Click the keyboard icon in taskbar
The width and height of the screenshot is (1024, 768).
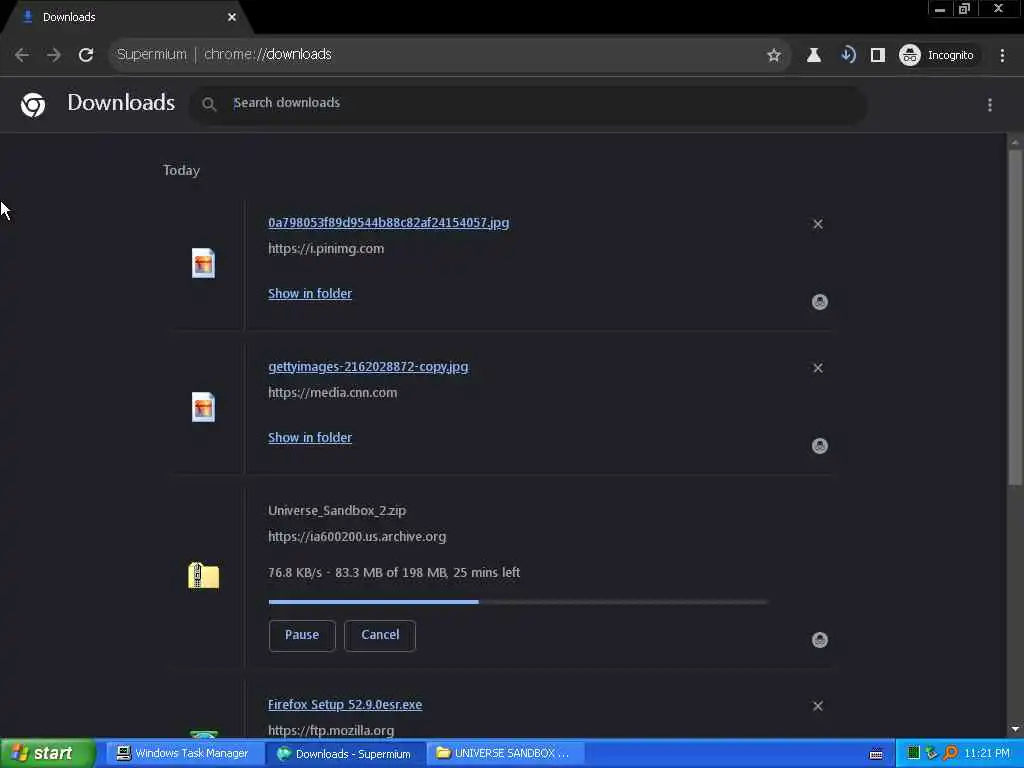(x=876, y=754)
